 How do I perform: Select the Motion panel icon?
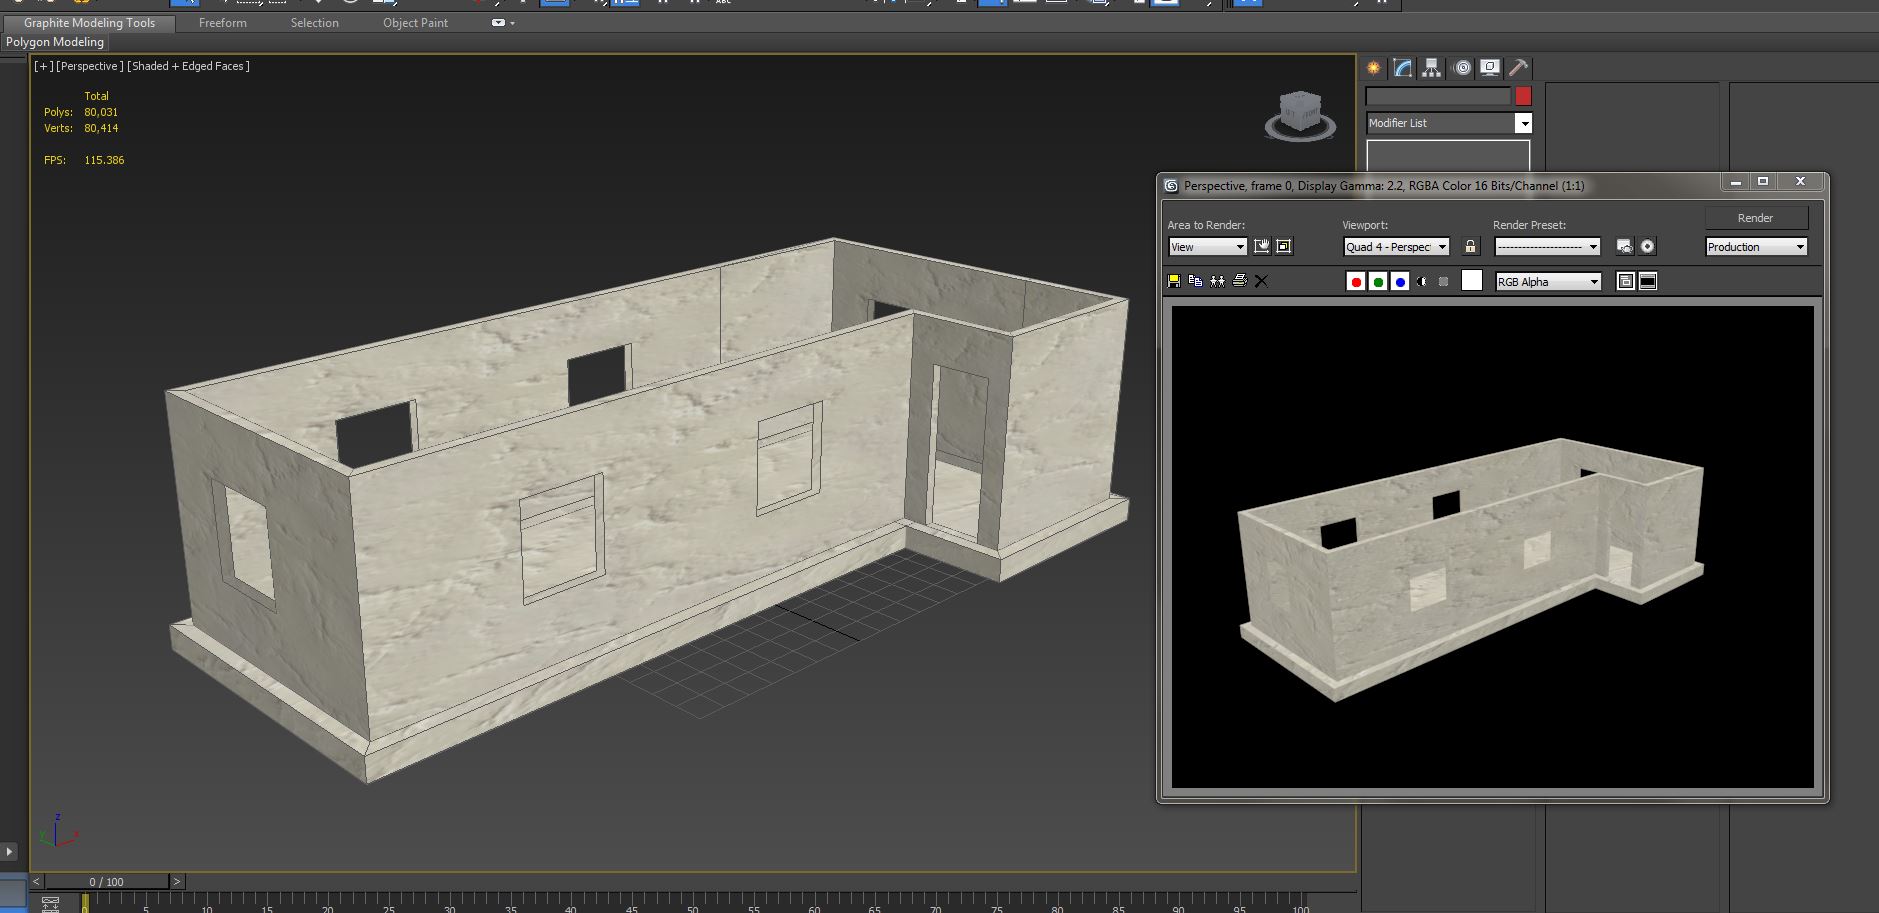click(1462, 67)
